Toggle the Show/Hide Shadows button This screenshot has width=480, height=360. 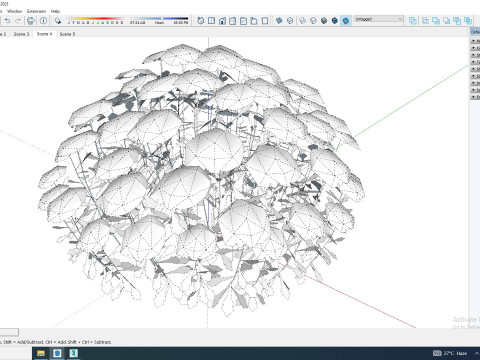click(x=58, y=21)
